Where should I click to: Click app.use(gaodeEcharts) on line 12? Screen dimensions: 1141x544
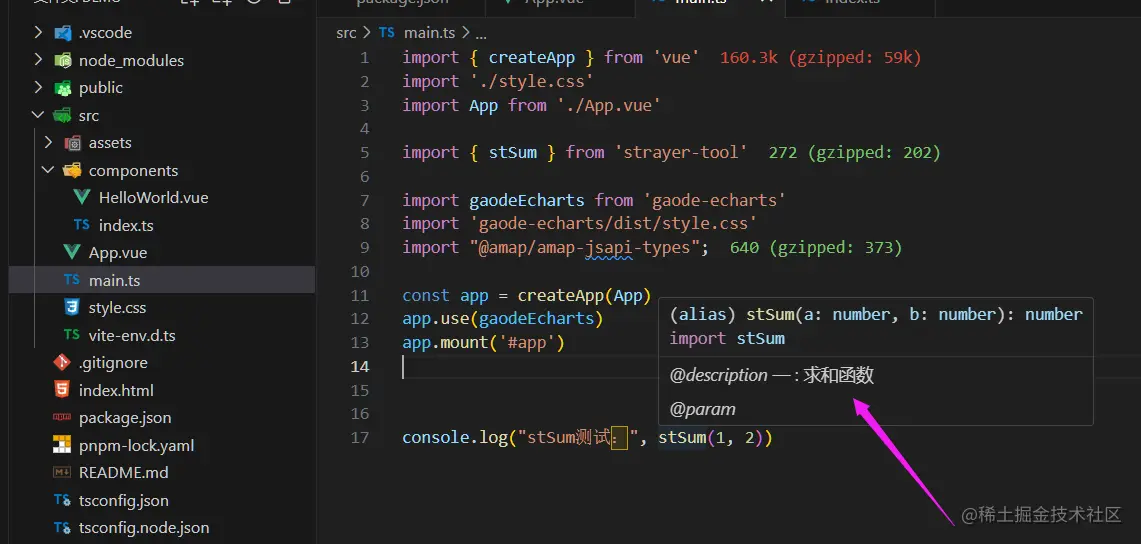coord(503,319)
